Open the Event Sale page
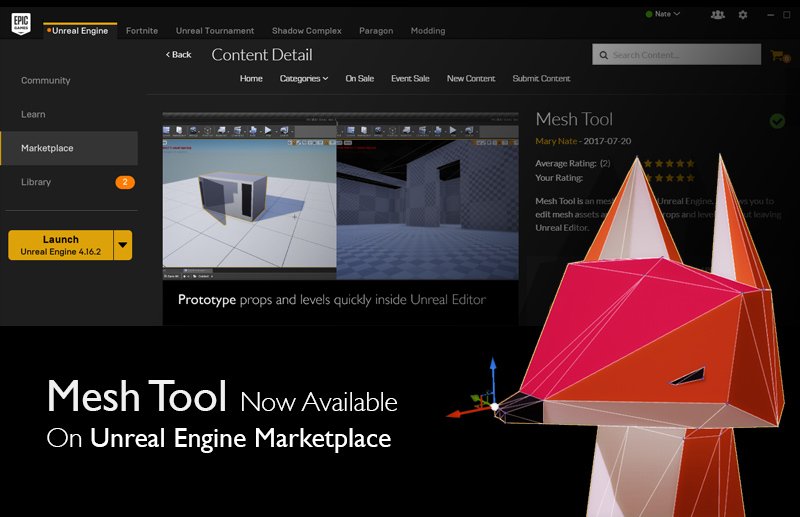Screen dimensions: 800x517 pyautogui.click(x=410, y=79)
